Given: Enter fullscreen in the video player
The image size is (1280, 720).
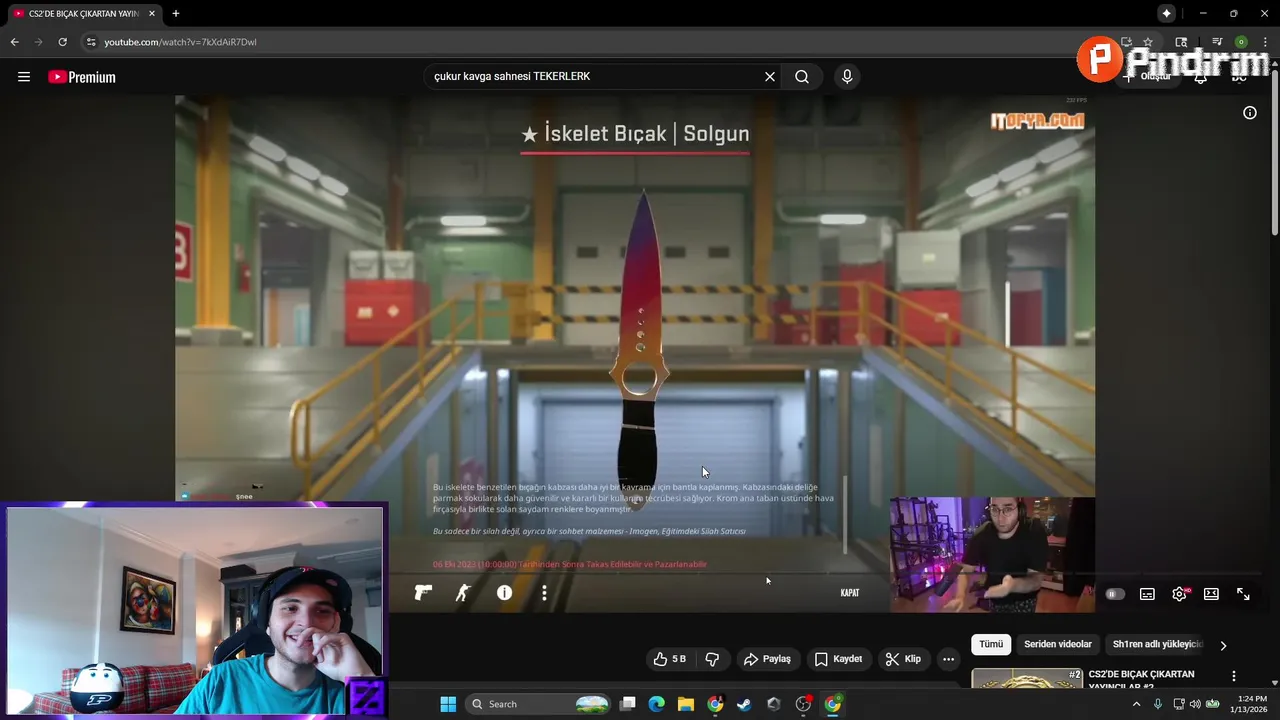Looking at the screenshot, I should 1243,594.
